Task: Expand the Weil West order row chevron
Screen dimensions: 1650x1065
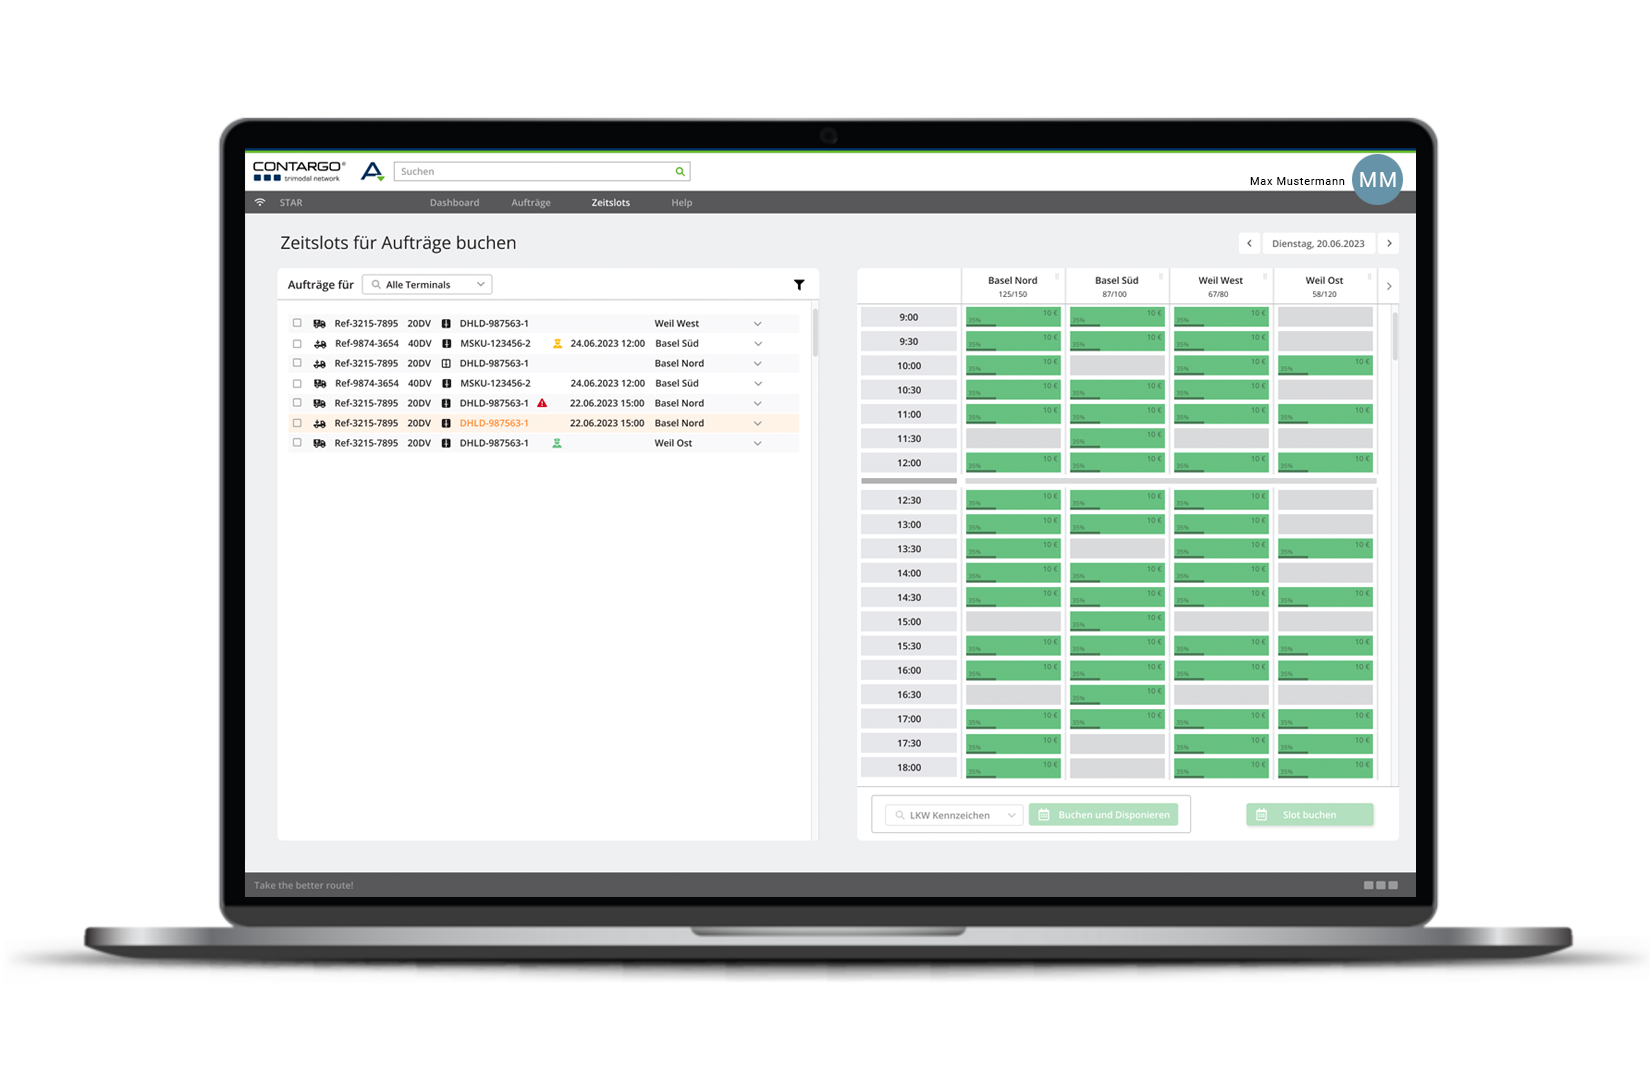Action: pyautogui.click(x=757, y=324)
